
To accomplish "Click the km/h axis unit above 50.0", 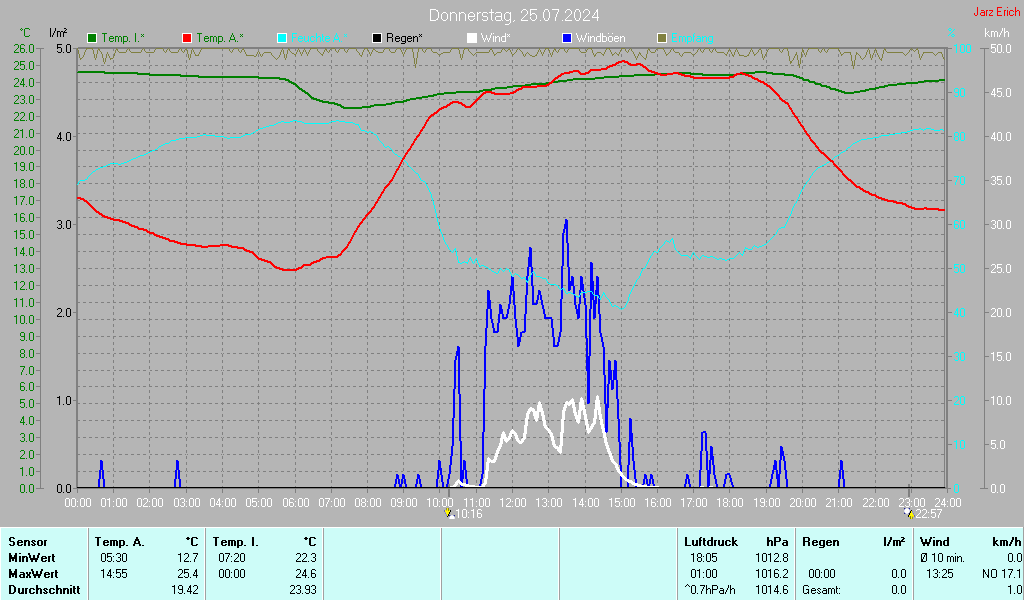I will pyautogui.click(x=997, y=33).
